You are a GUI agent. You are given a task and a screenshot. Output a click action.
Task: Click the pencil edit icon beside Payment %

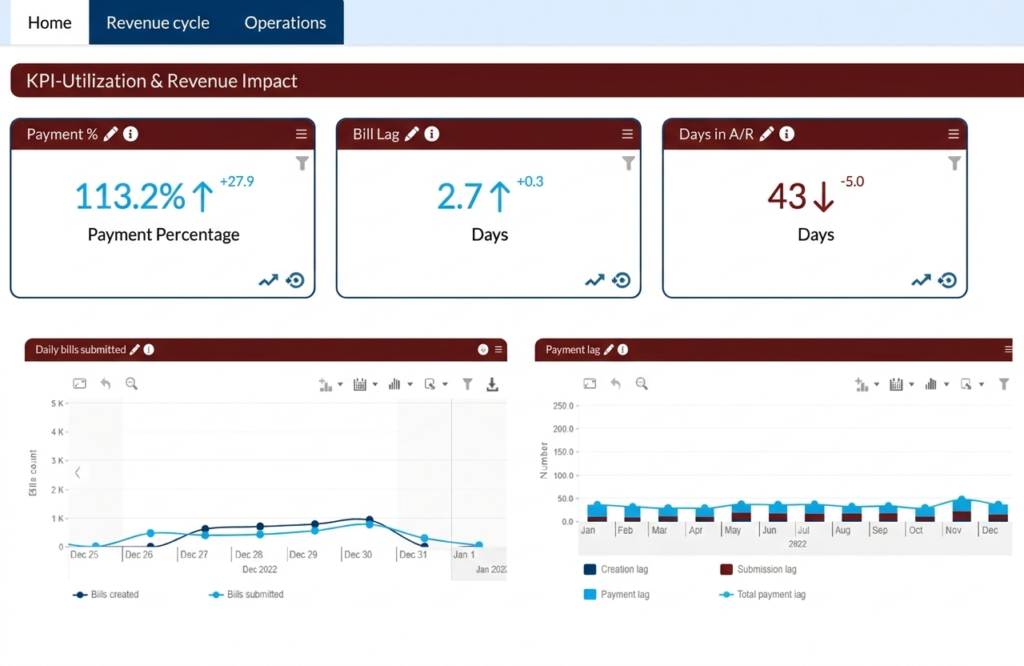click(111, 134)
